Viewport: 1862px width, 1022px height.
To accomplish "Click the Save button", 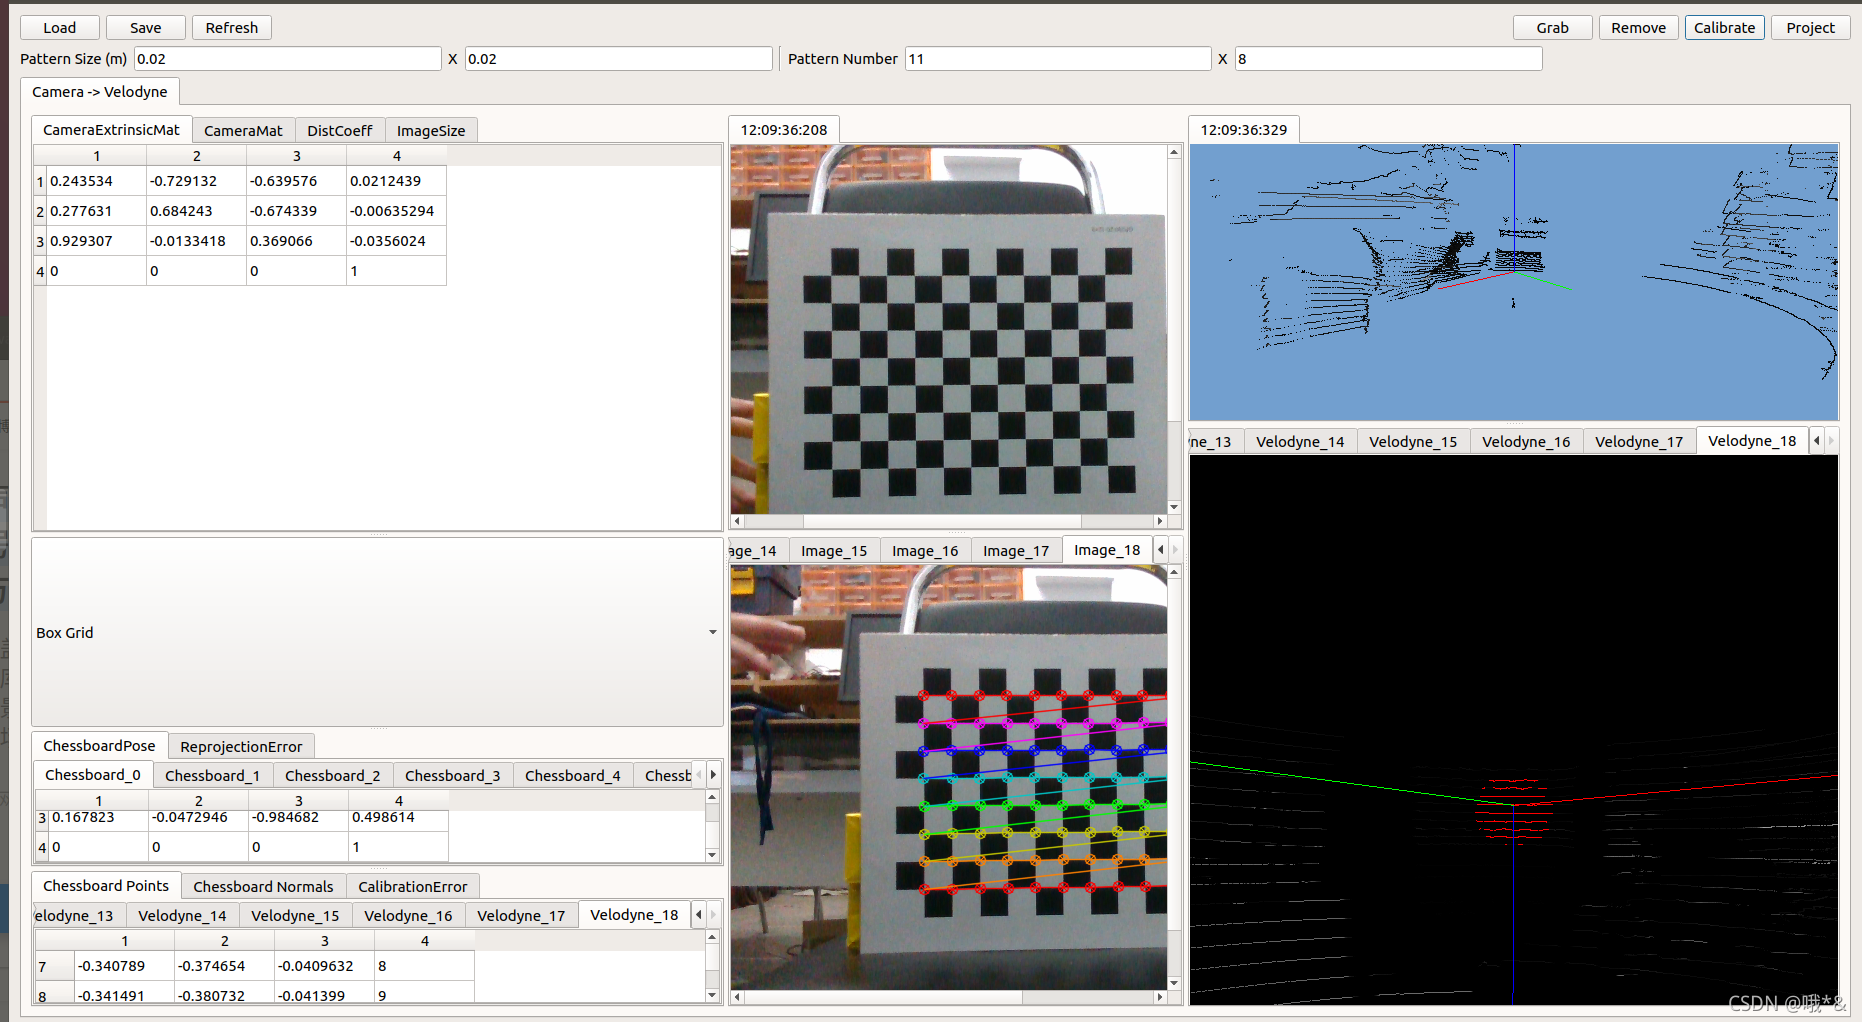I will click(146, 28).
